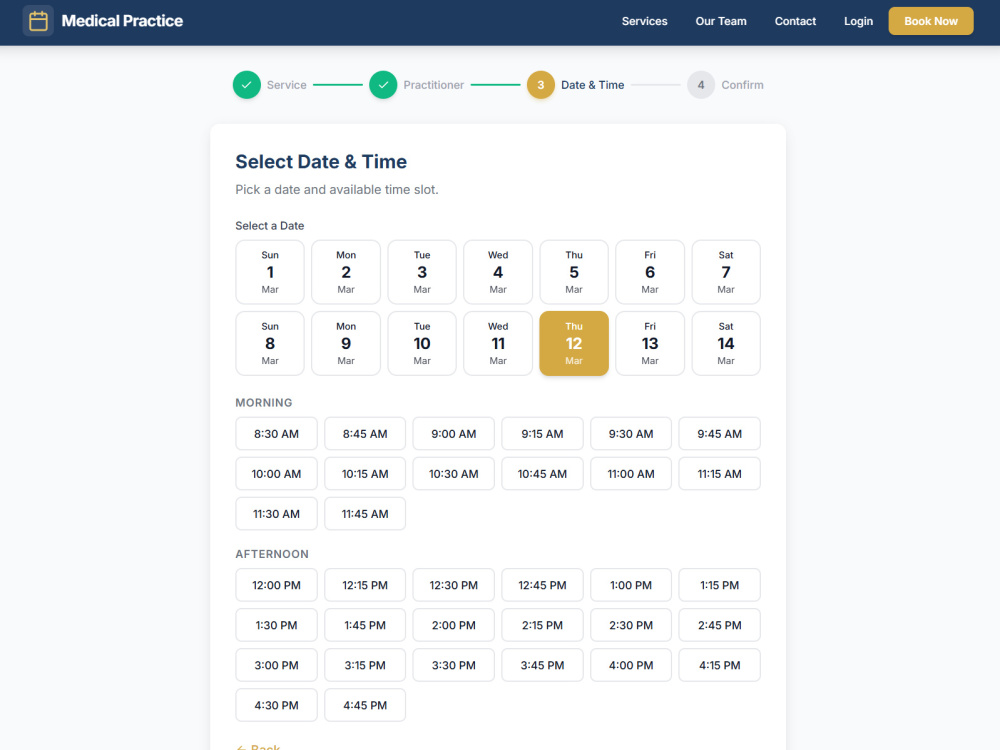The image size is (1000, 750).
Task: Choose the 8:45 AM time slot
Action: pyautogui.click(x=365, y=434)
